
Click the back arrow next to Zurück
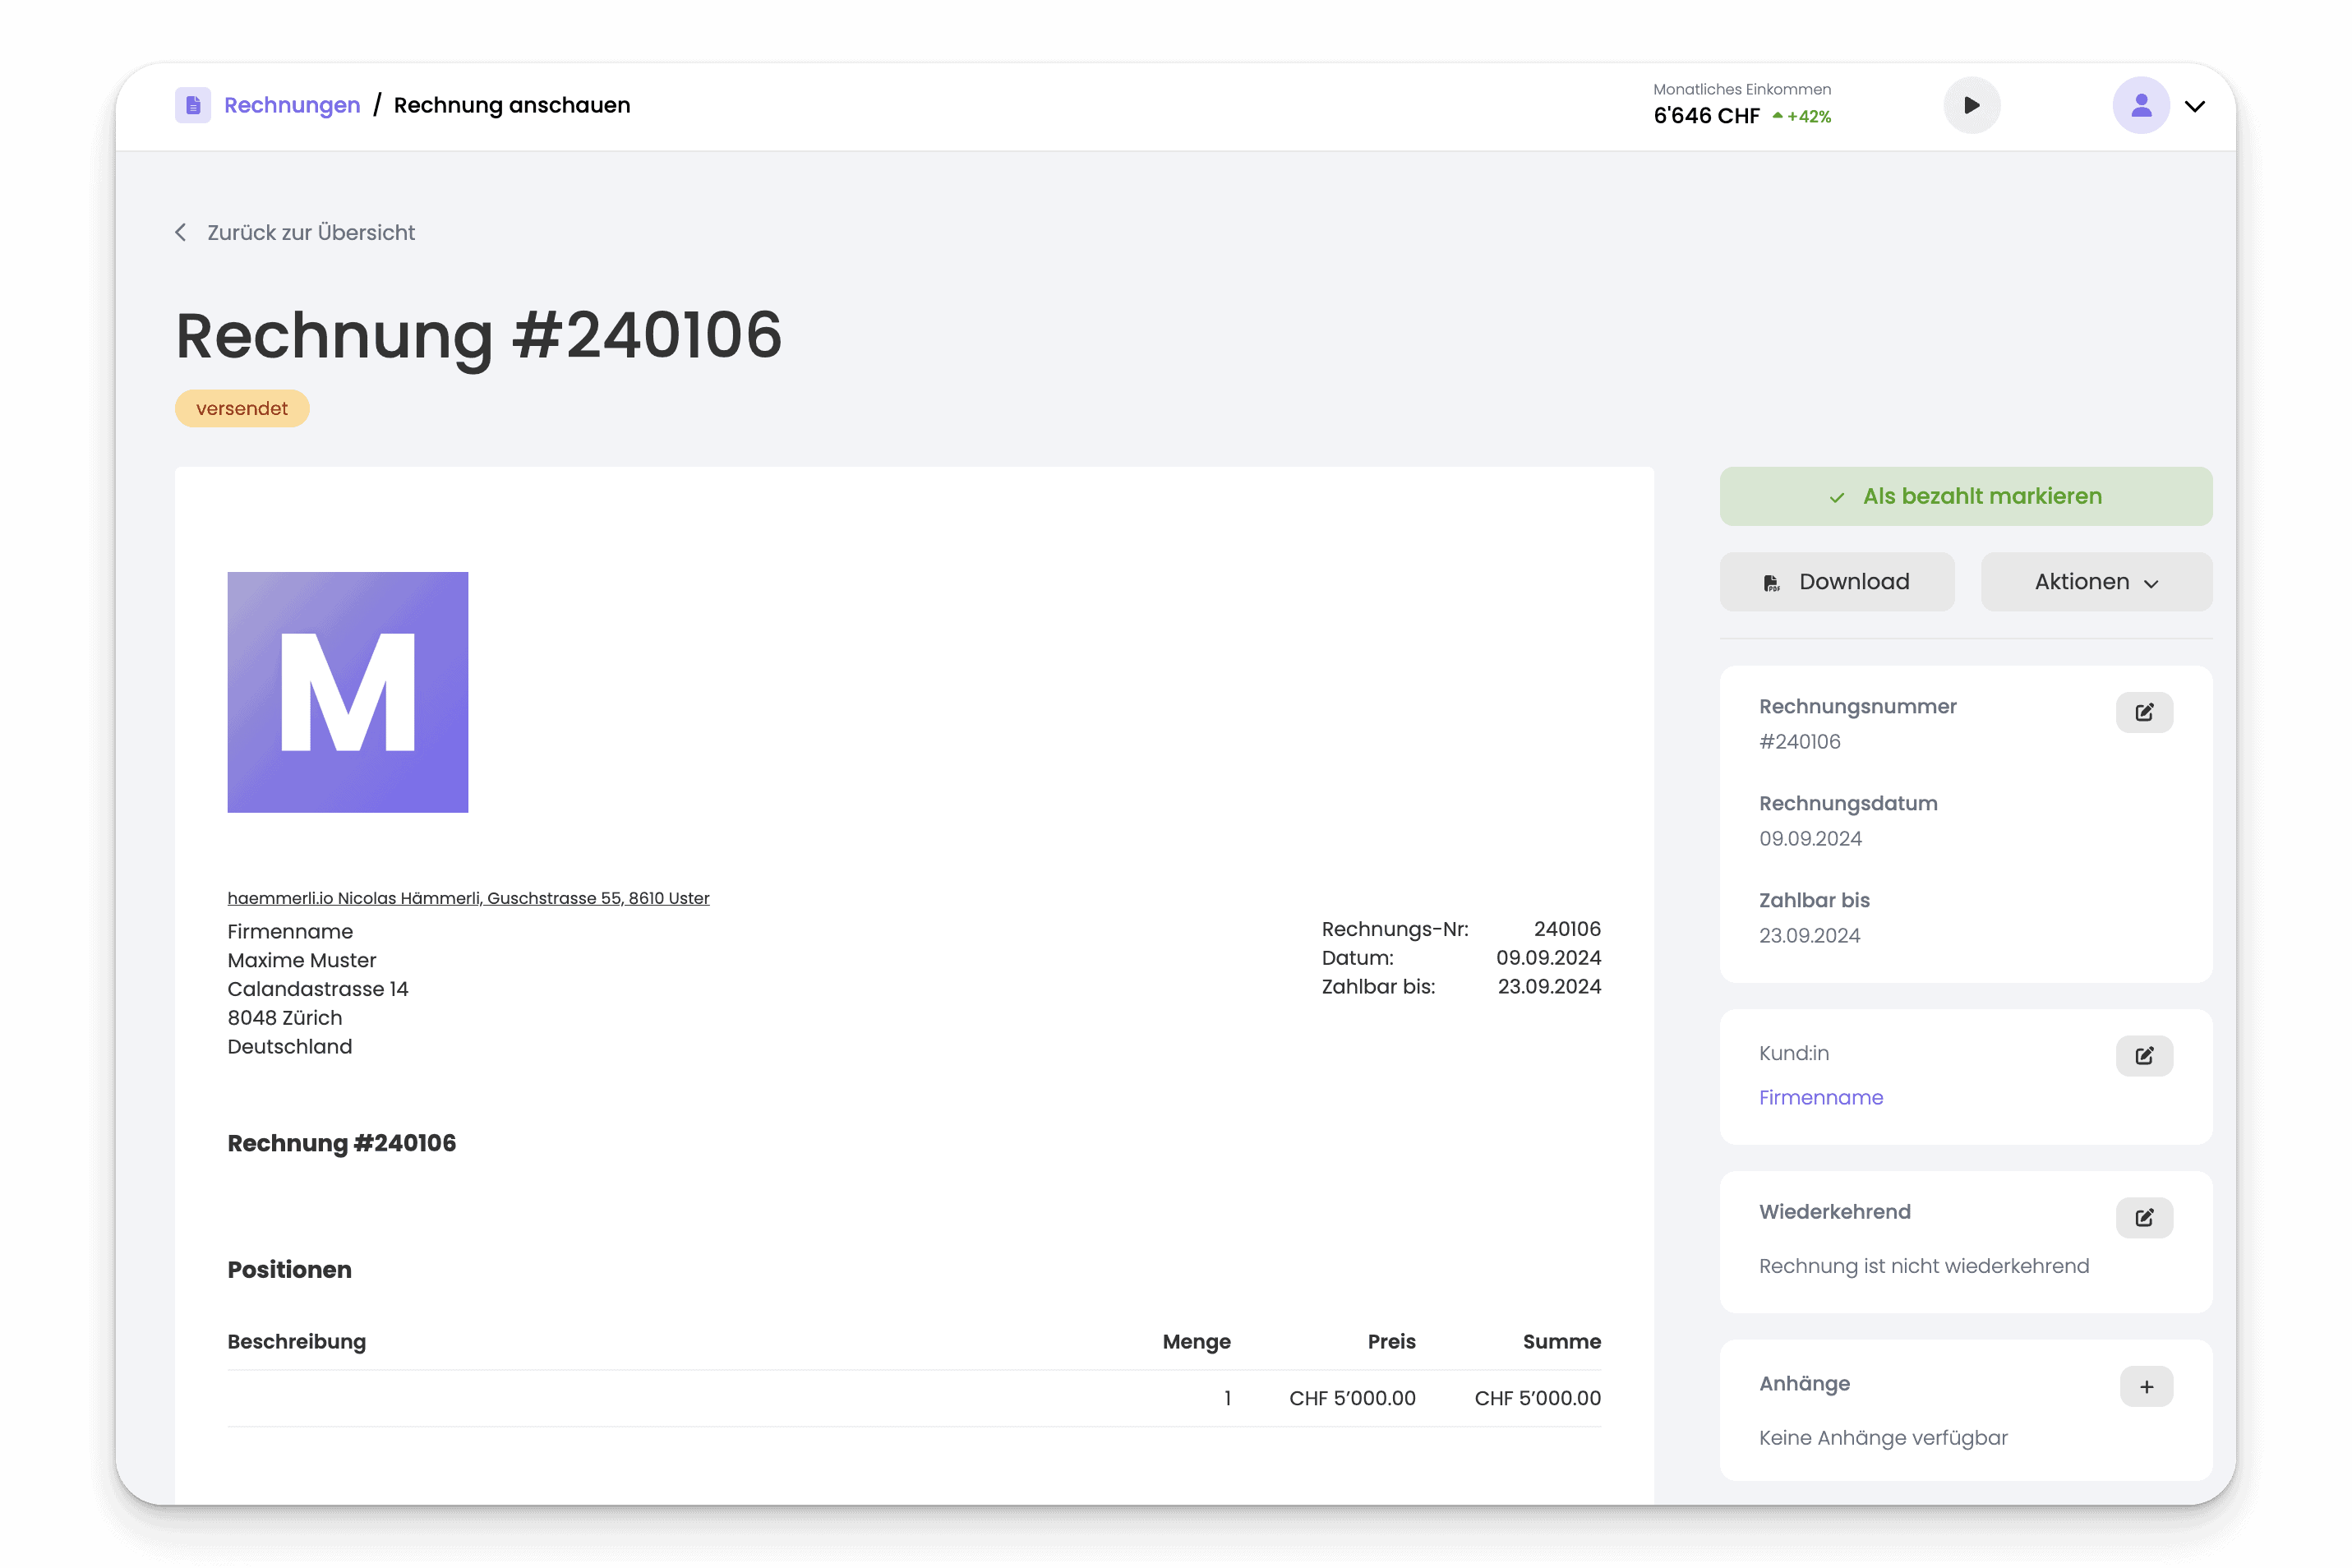click(x=181, y=232)
